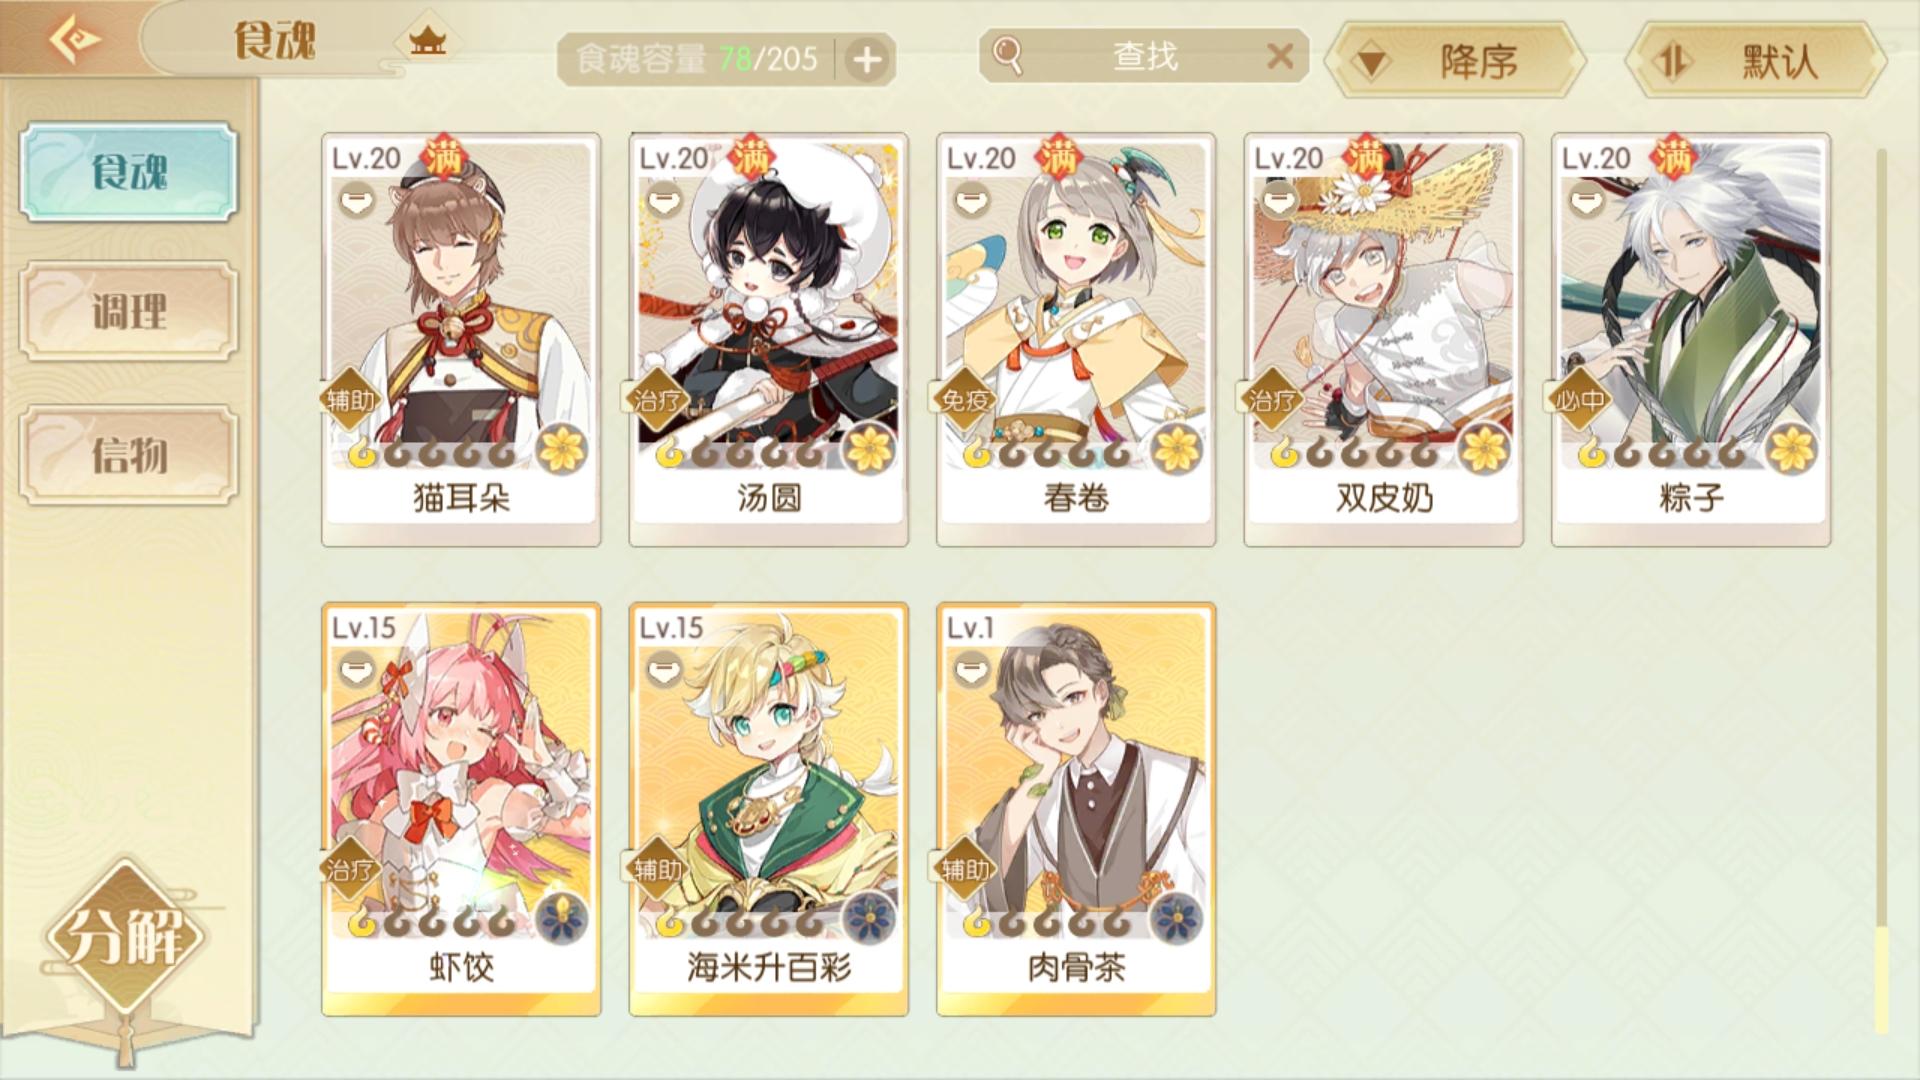This screenshot has width=1920, height=1080.
Task: Tap the 必中 role tag on 粽子
Action: click(x=1580, y=400)
